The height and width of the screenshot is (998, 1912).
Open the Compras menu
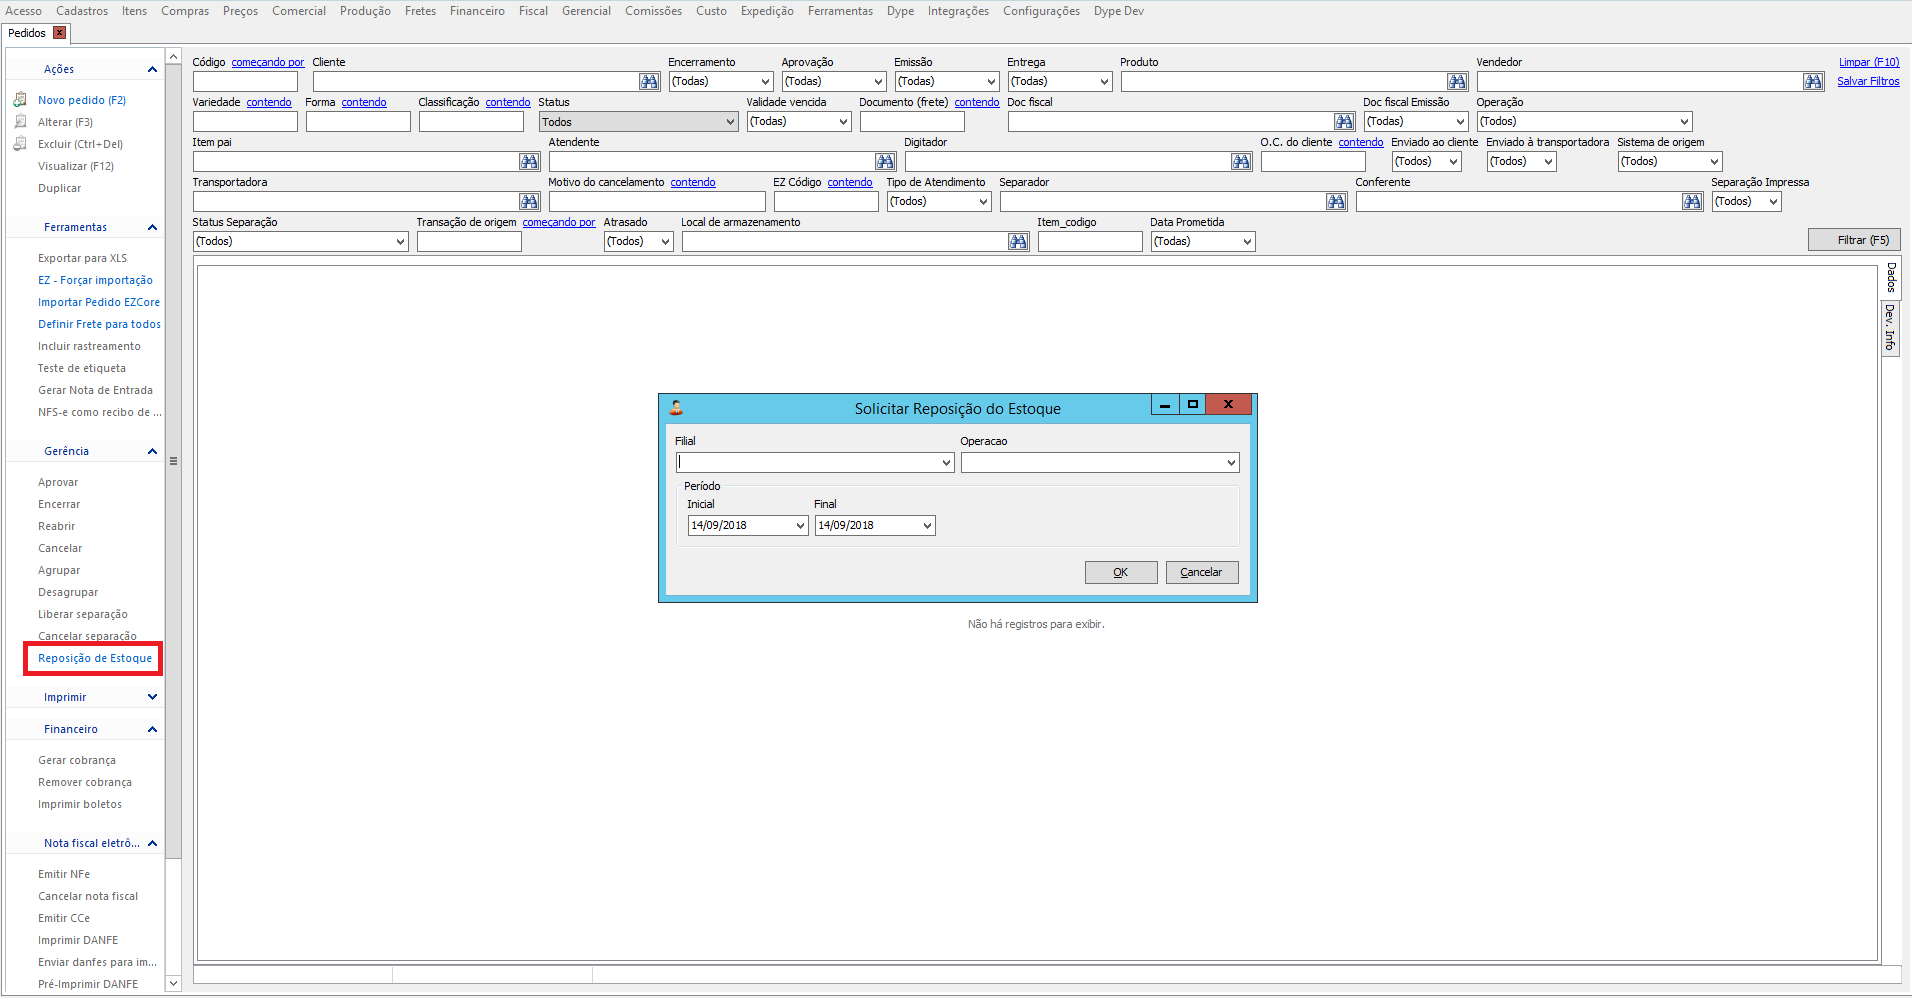click(185, 11)
